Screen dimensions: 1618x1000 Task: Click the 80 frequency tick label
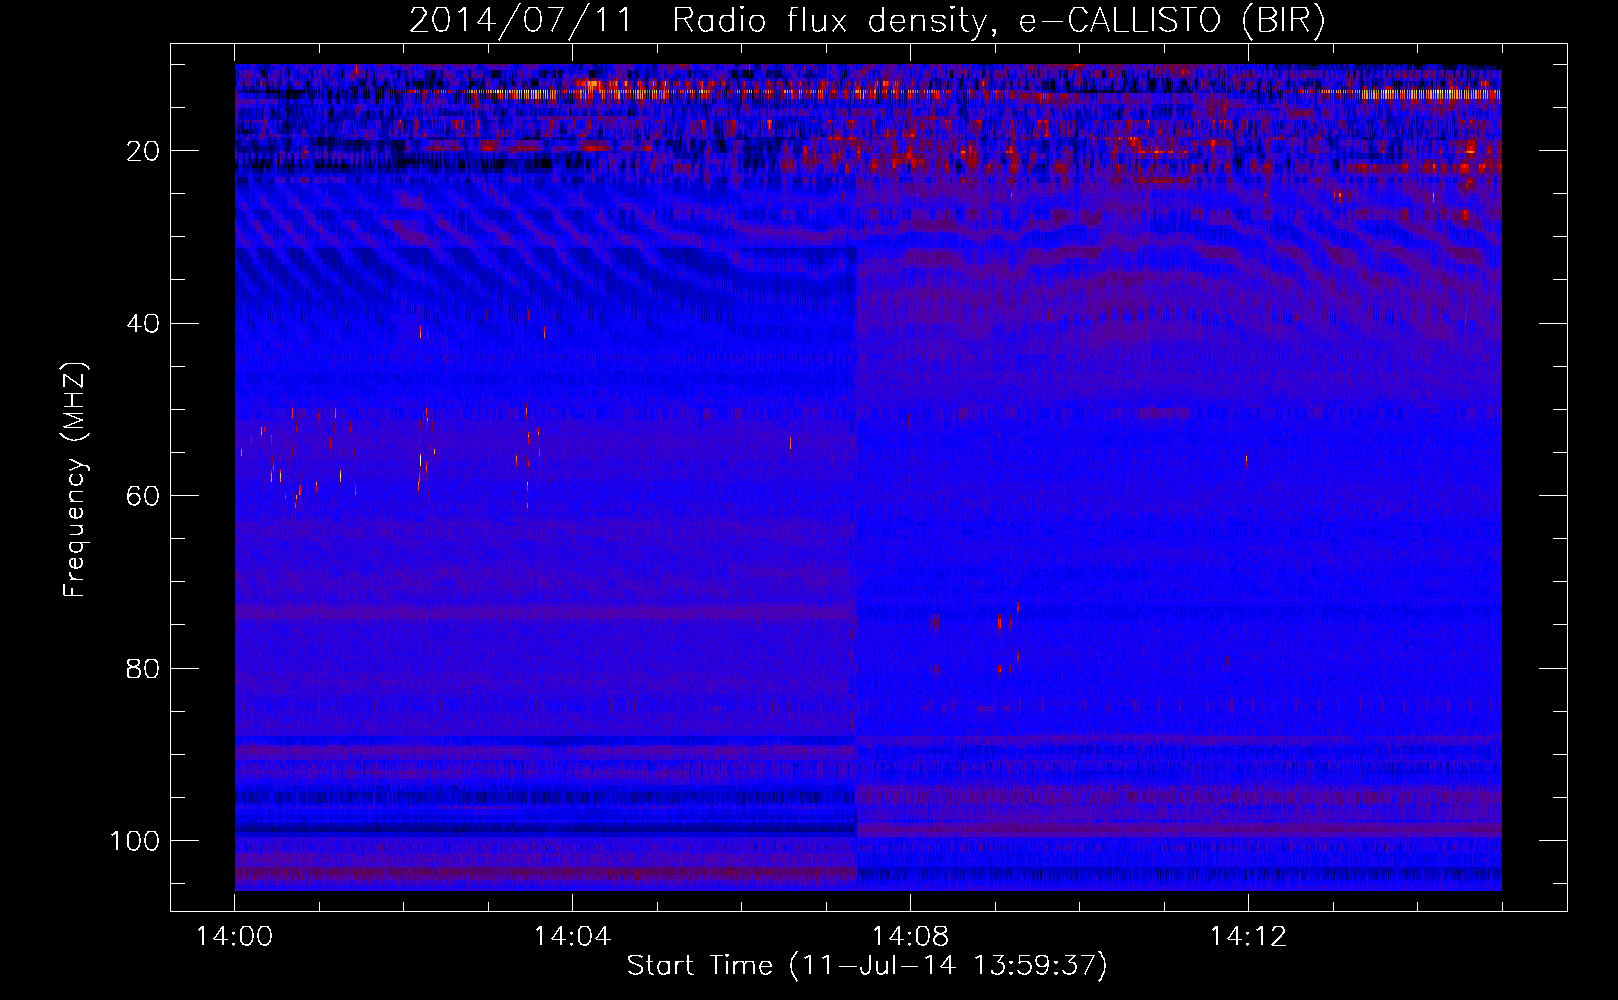coord(144,668)
